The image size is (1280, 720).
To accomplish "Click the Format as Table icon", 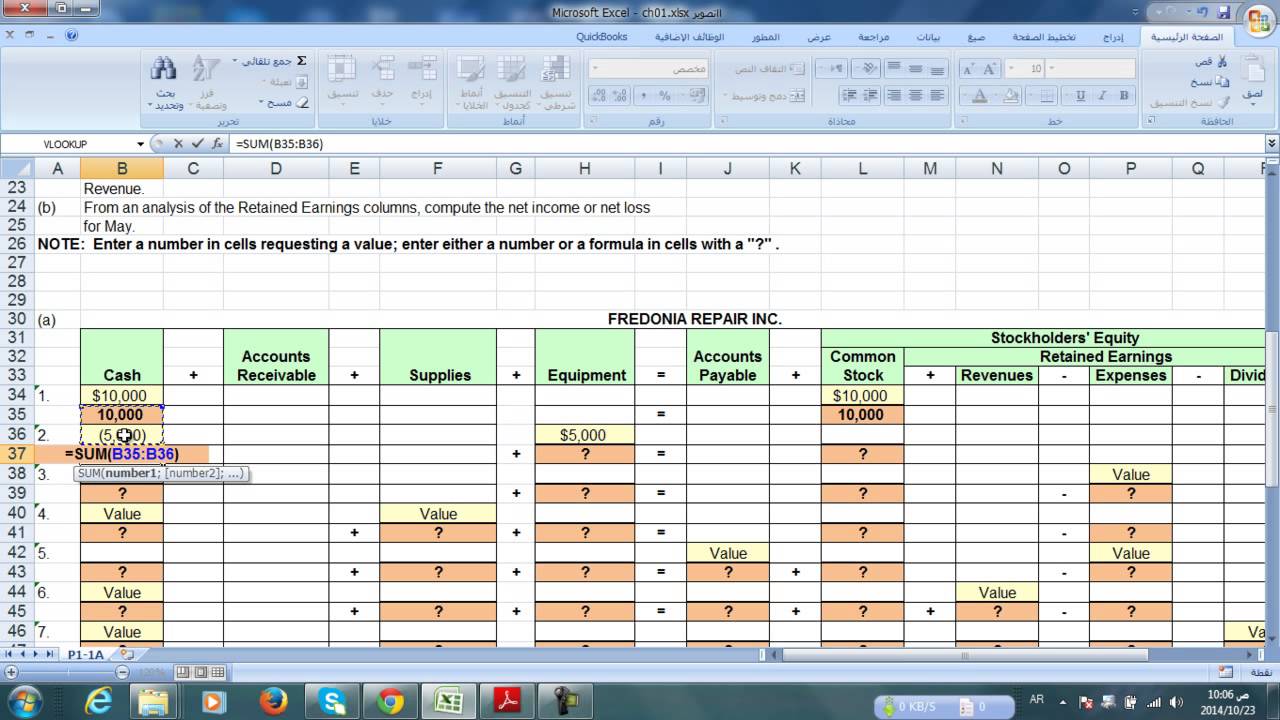I will coord(512,68).
